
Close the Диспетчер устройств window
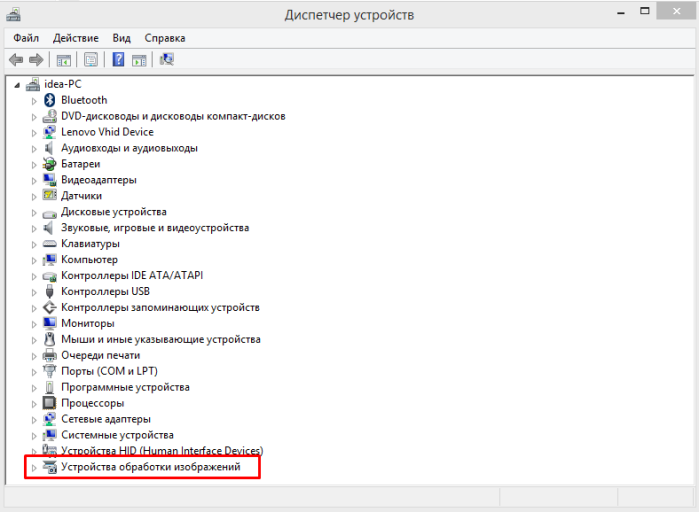click(x=676, y=11)
